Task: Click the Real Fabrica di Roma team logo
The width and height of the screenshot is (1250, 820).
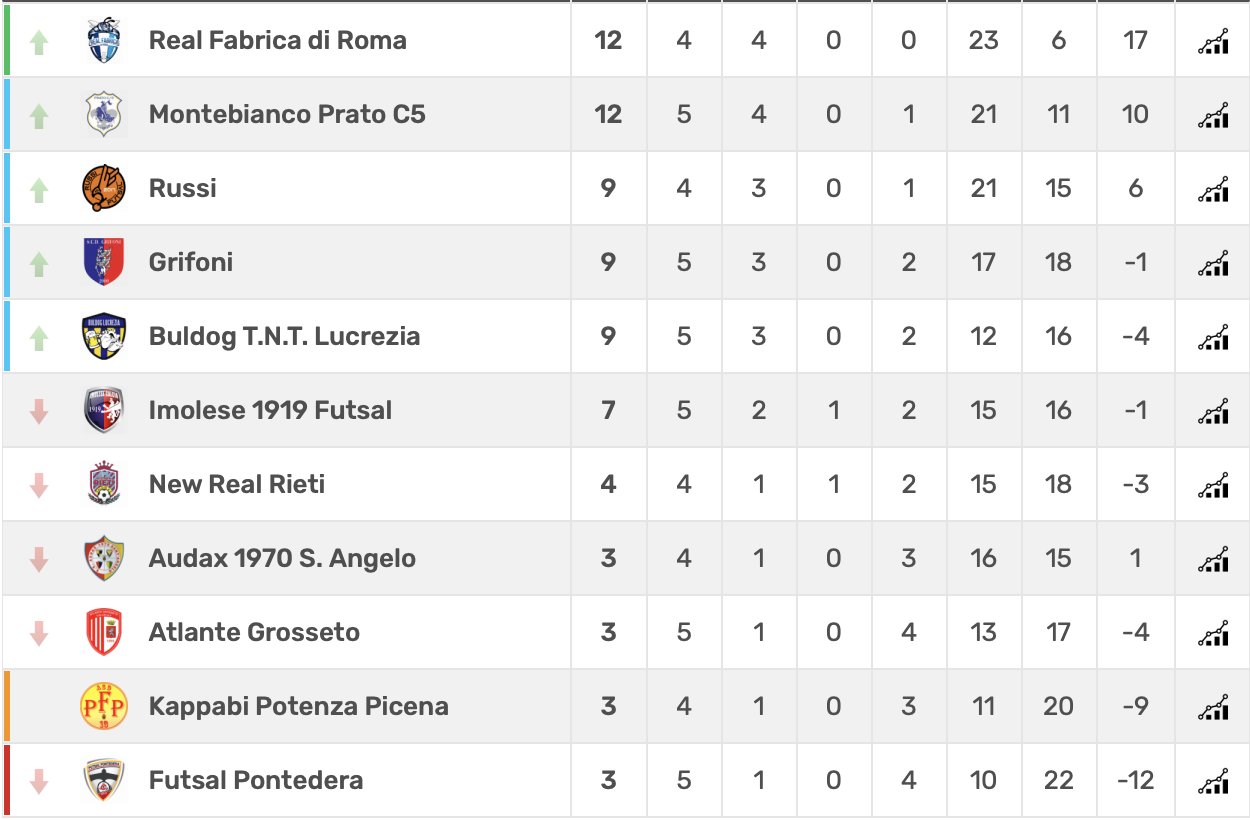Action: (x=104, y=40)
